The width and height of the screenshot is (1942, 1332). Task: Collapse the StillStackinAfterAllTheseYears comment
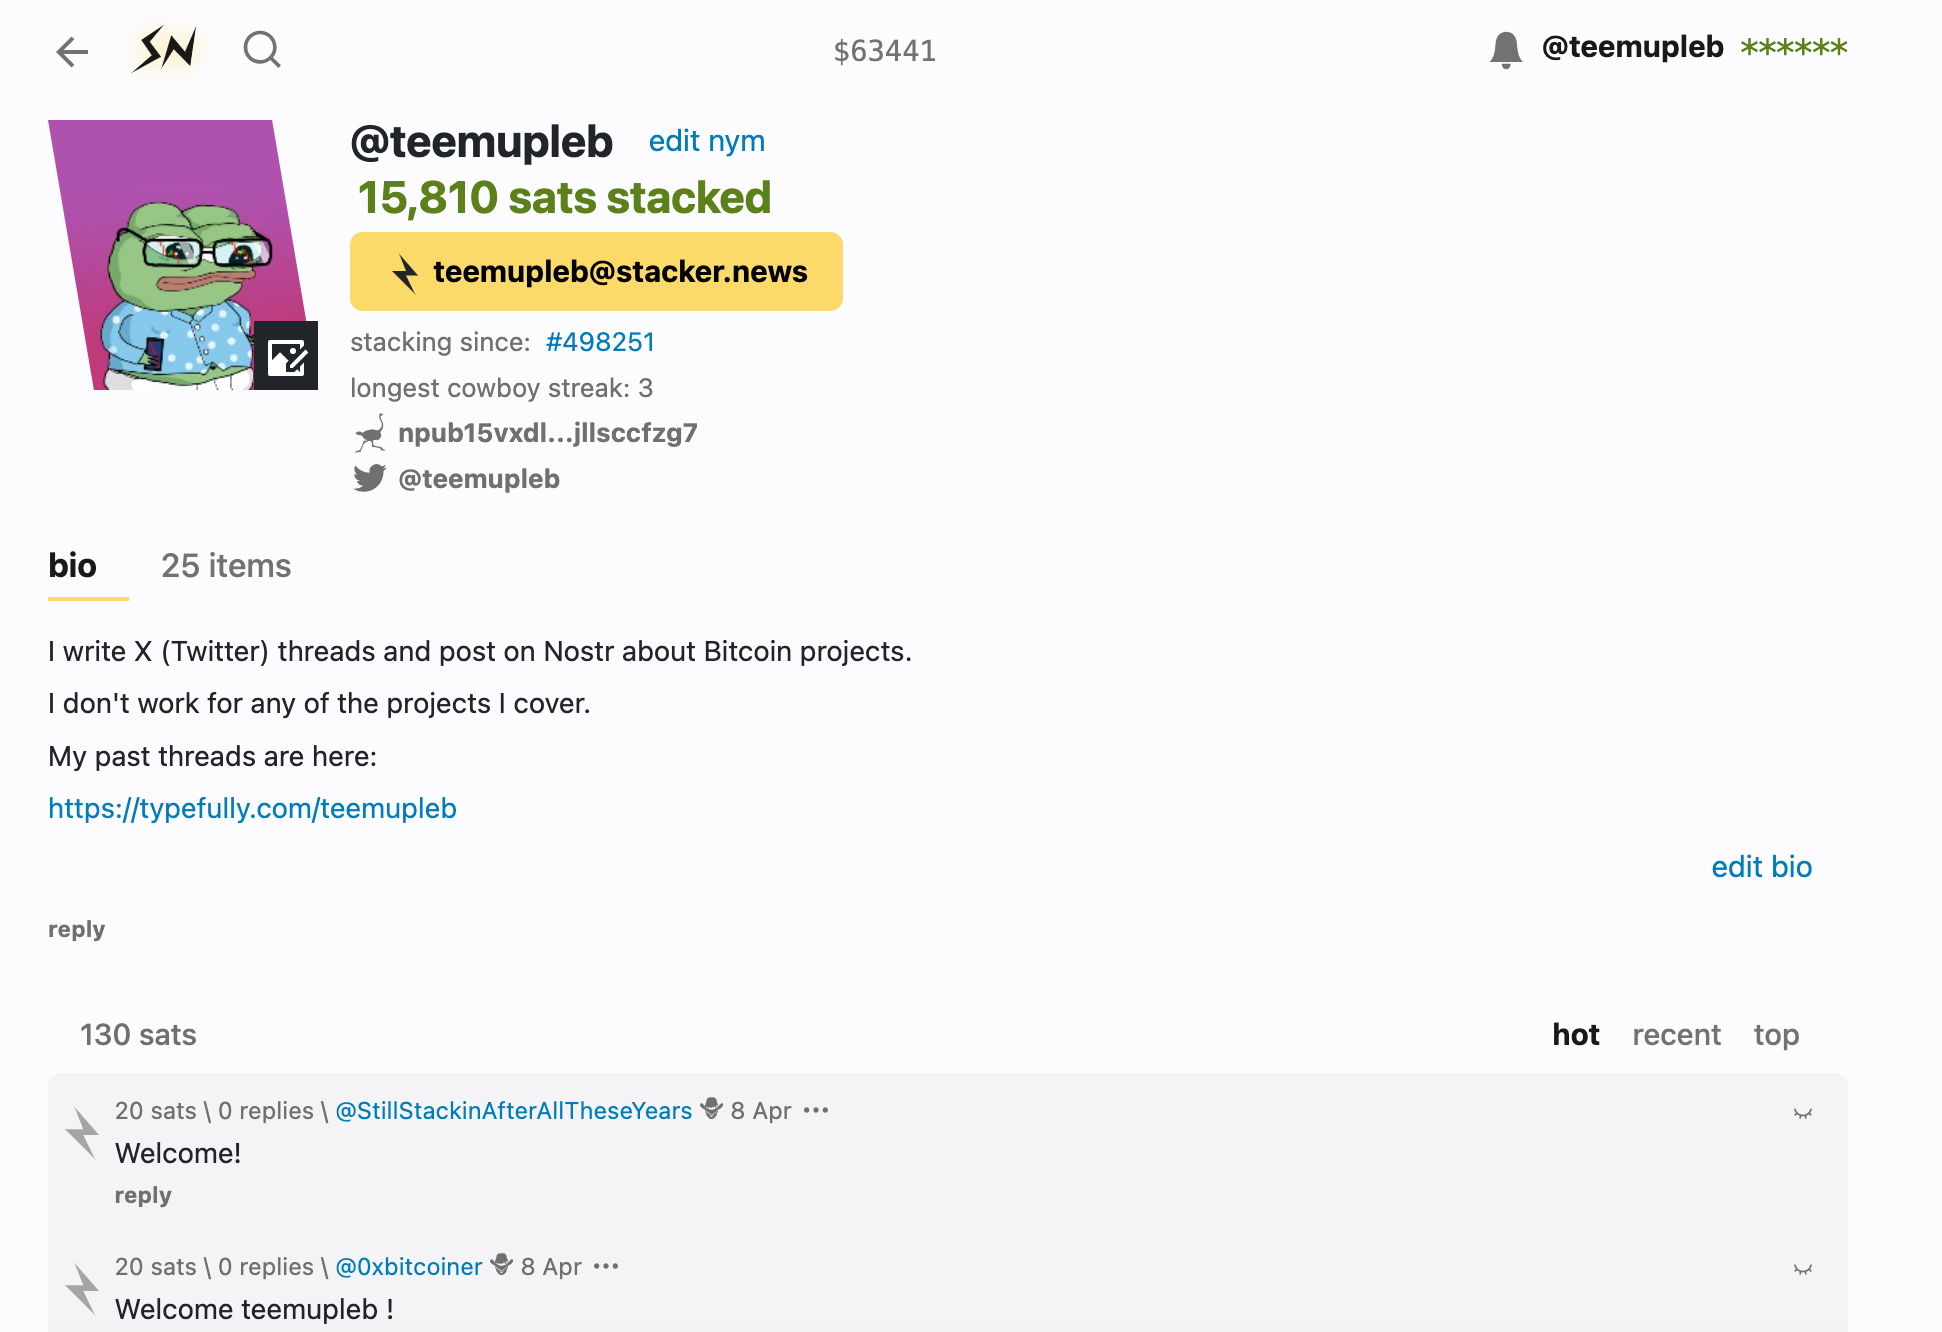click(1802, 1113)
